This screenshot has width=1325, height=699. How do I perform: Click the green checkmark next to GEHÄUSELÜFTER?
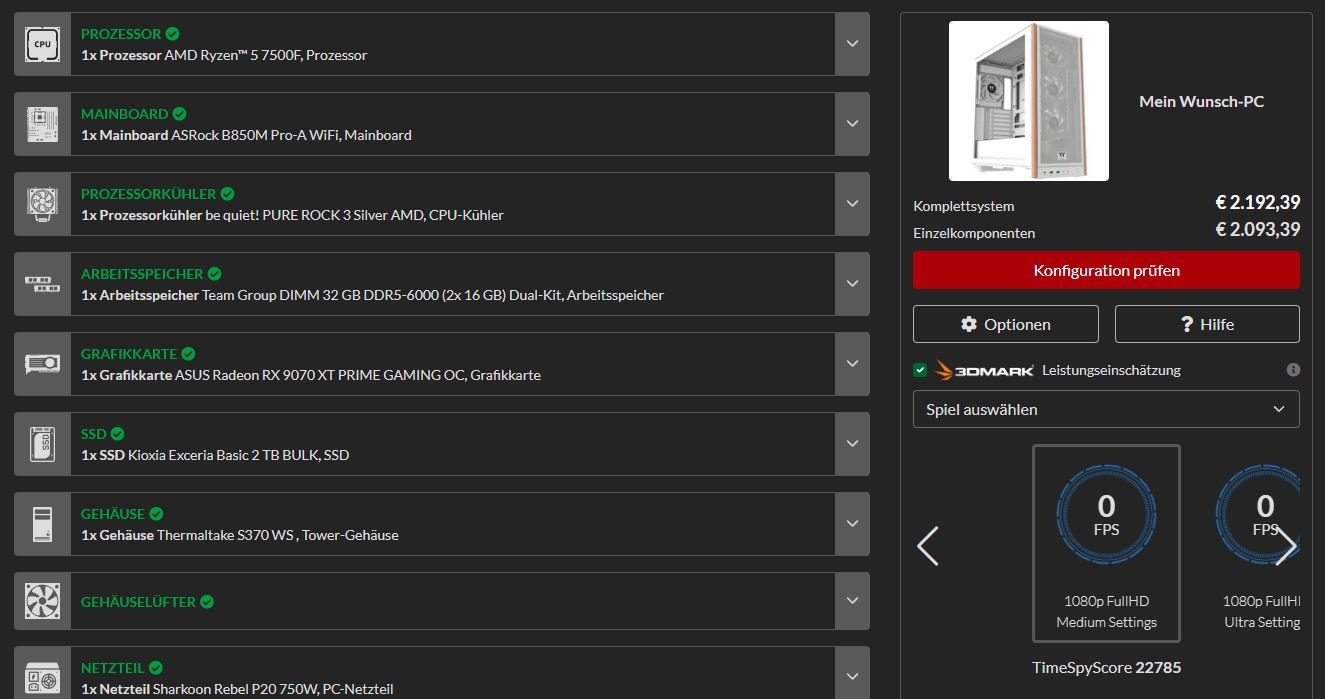[207, 602]
